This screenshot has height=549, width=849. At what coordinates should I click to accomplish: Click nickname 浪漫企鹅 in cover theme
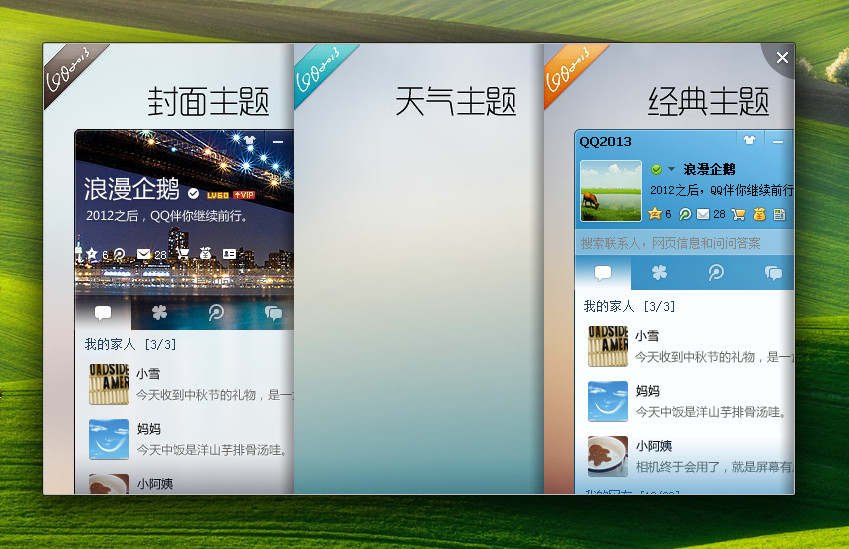[132, 189]
